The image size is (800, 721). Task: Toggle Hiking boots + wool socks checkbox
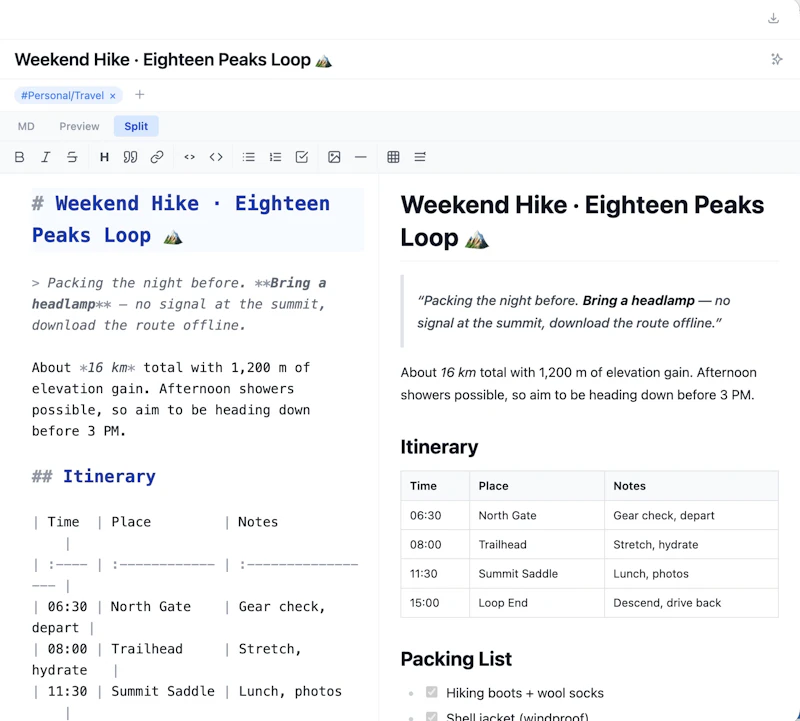click(432, 692)
